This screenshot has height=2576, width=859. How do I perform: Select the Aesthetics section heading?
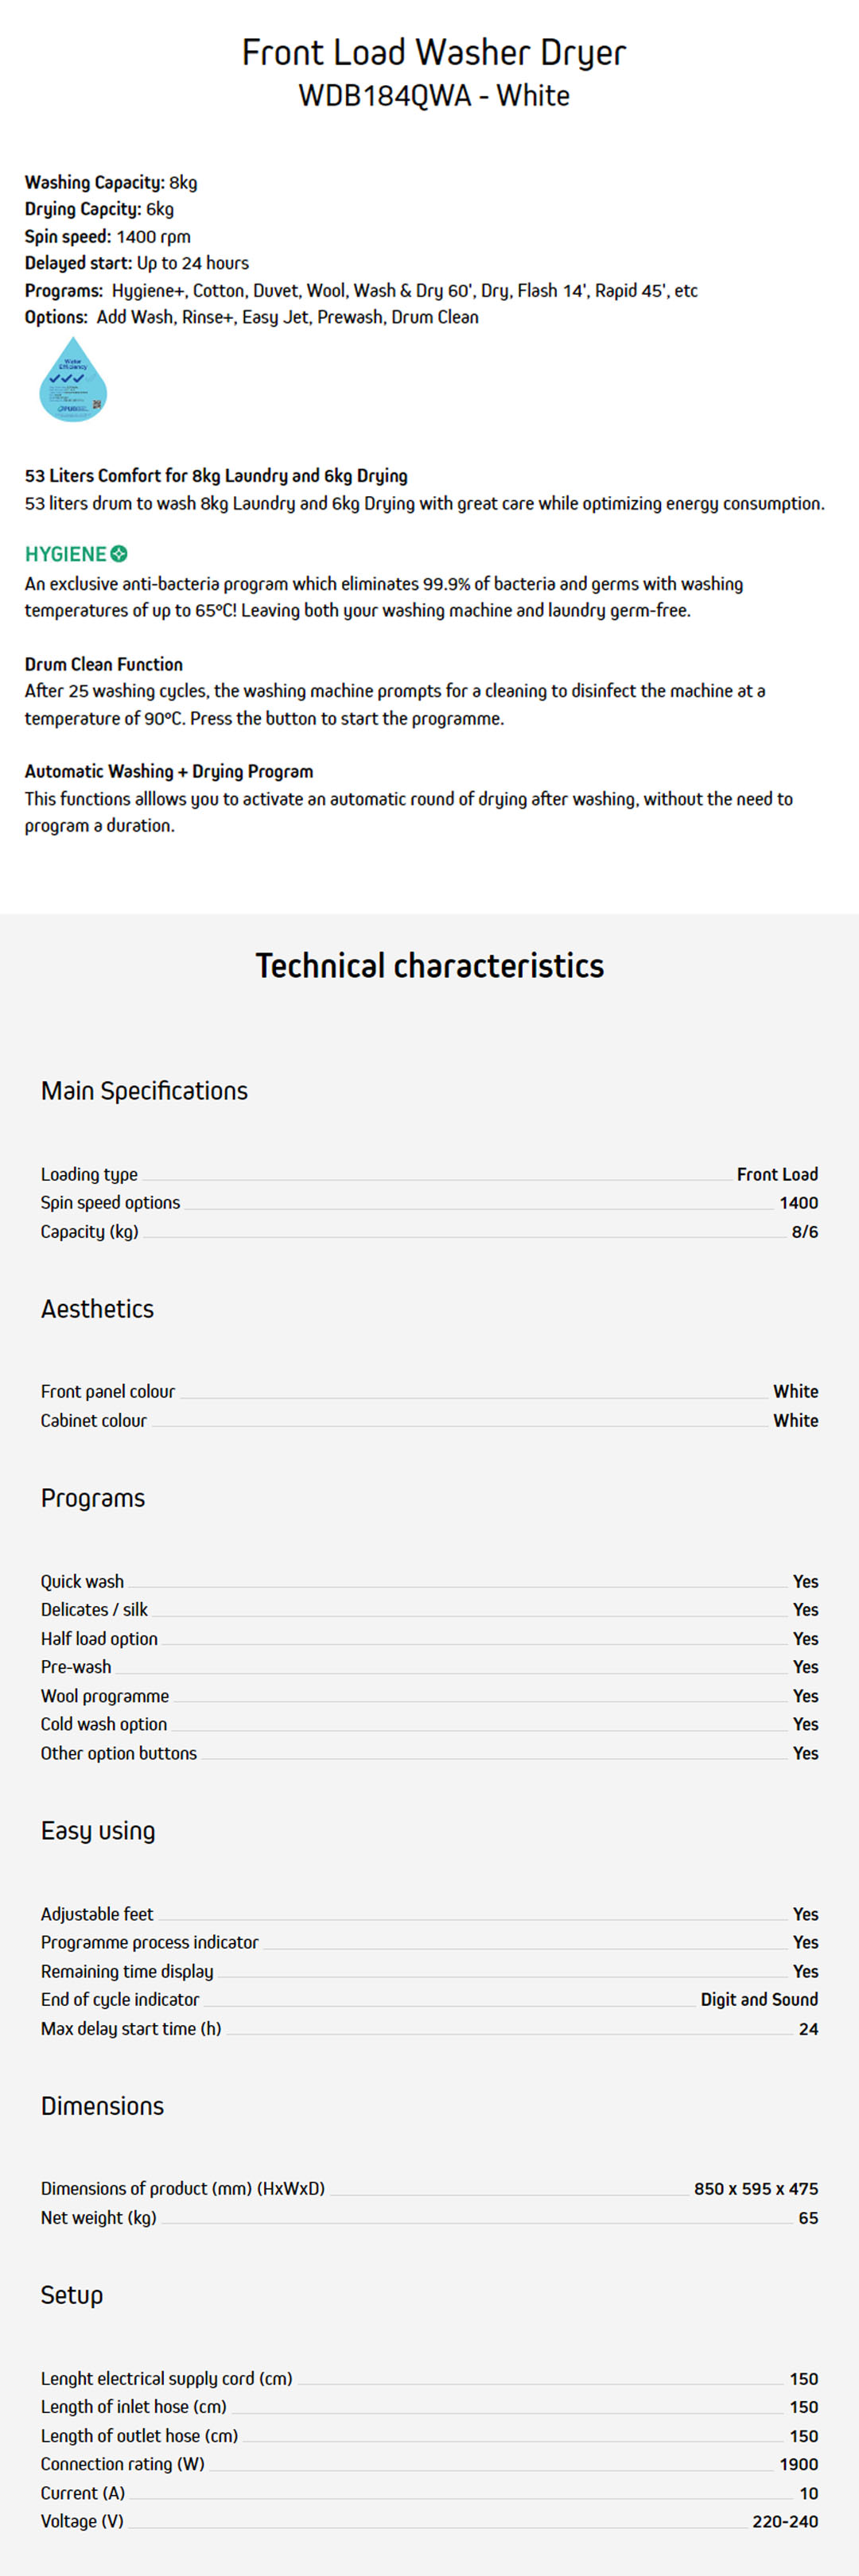pyautogui.click(x=97, y=1308)
